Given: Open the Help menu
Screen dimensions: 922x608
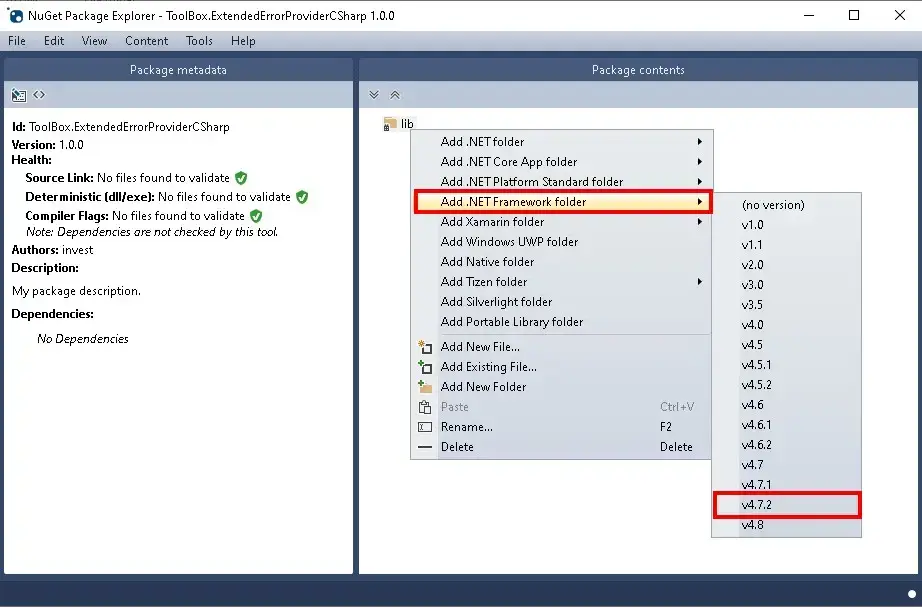Looking at the screenshot, I should point(243,41).
